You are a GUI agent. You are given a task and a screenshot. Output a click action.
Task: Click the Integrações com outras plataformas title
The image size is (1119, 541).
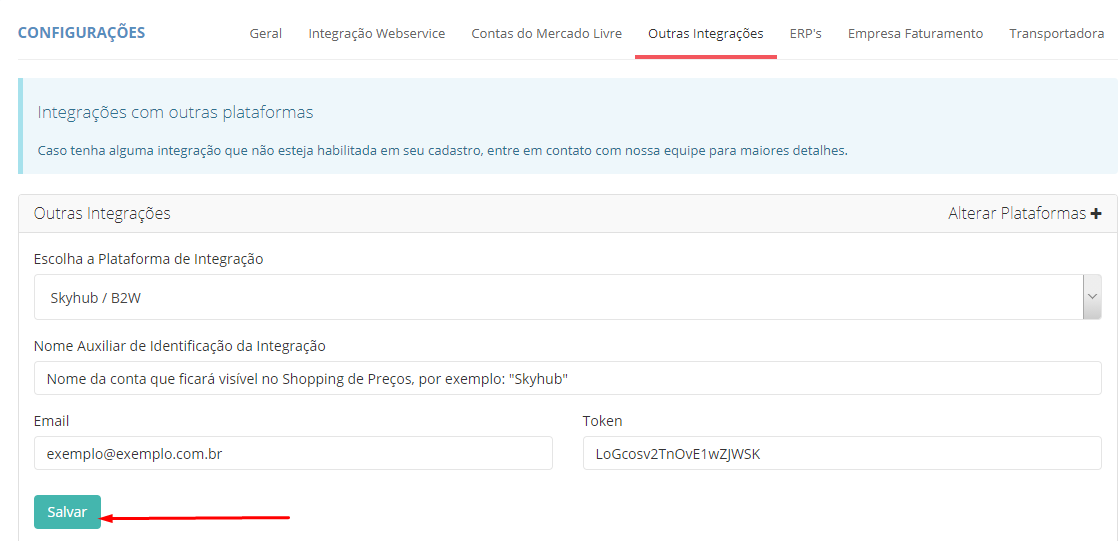tap(176, 113)
